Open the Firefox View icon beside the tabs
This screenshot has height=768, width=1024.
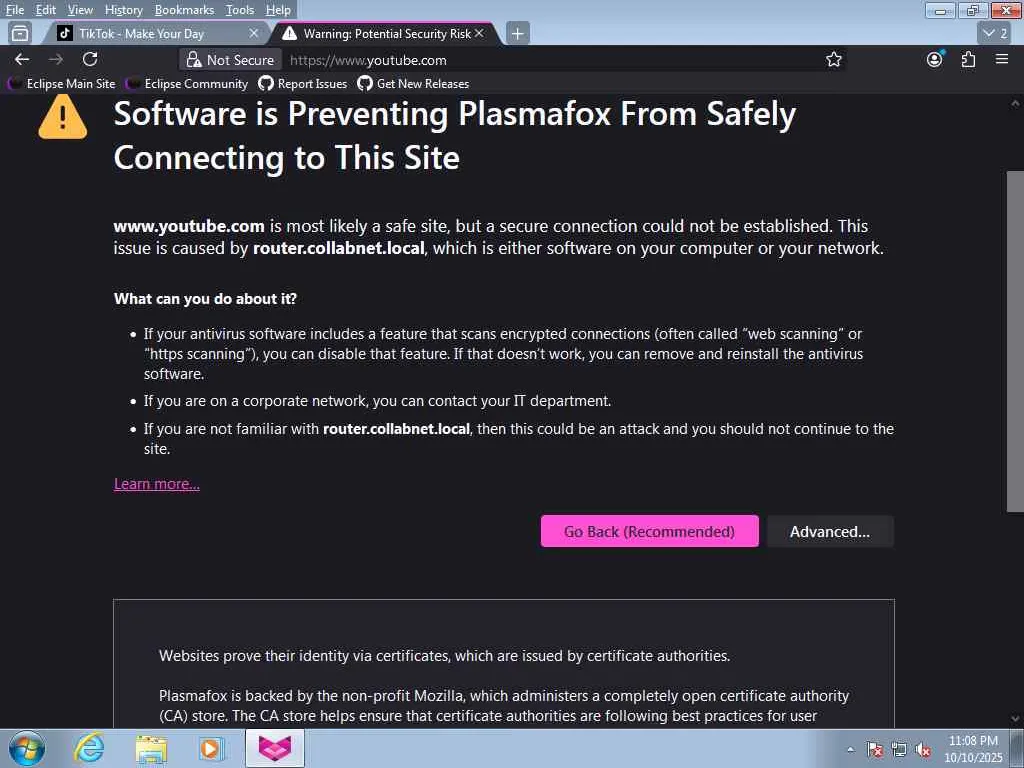20,33
